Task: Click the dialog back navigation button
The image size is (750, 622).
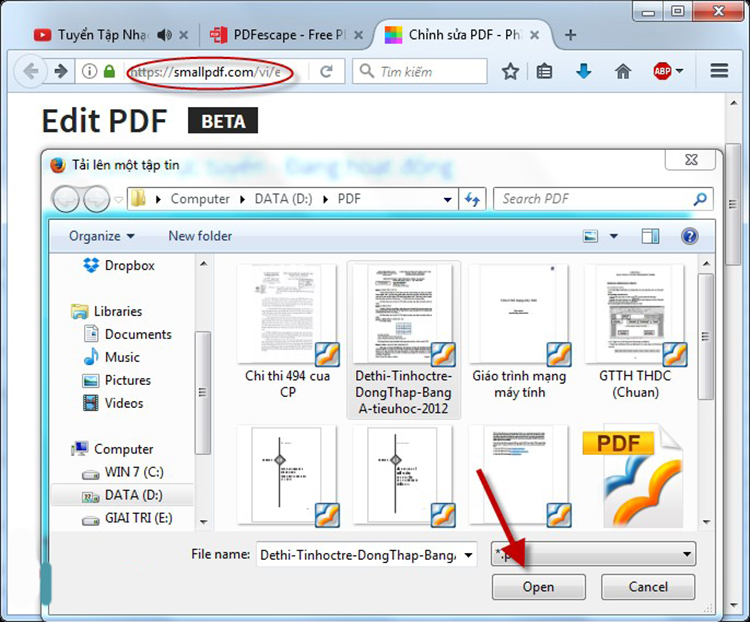Action: pos(66,199)
